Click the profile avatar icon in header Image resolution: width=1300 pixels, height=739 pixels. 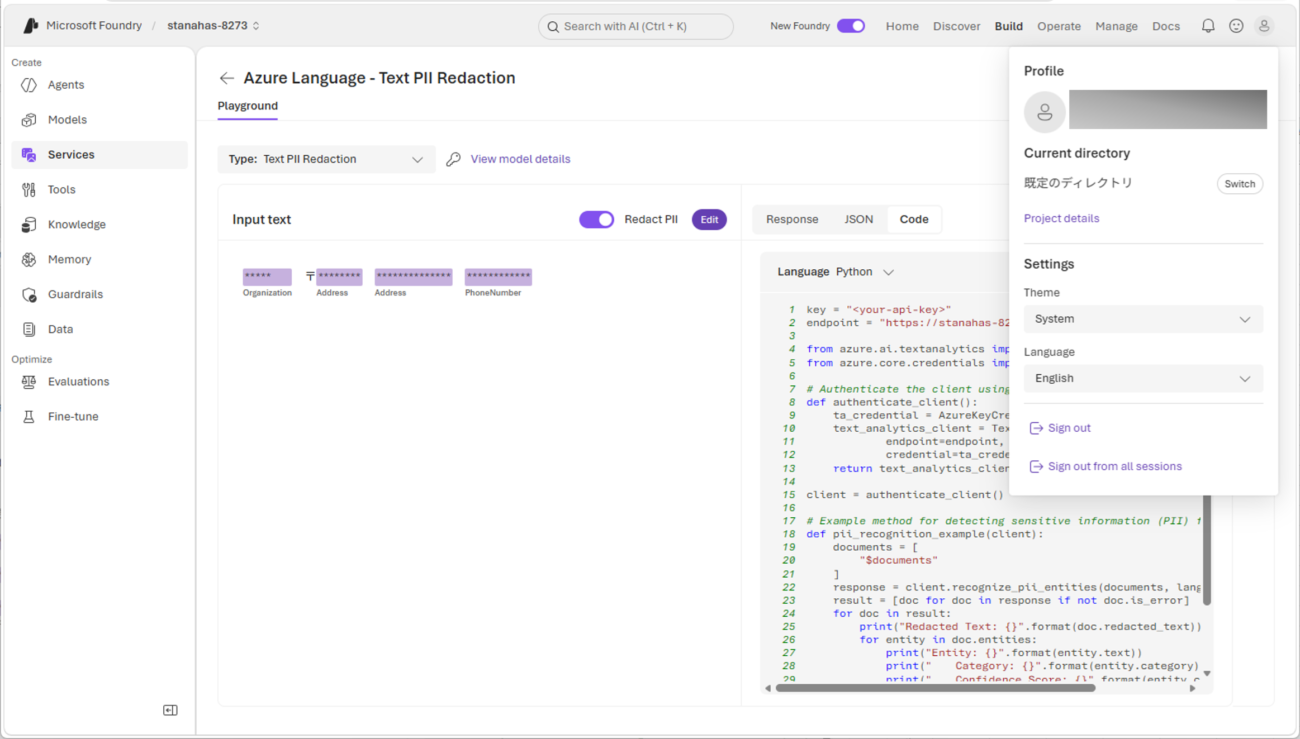[1264, 26]
